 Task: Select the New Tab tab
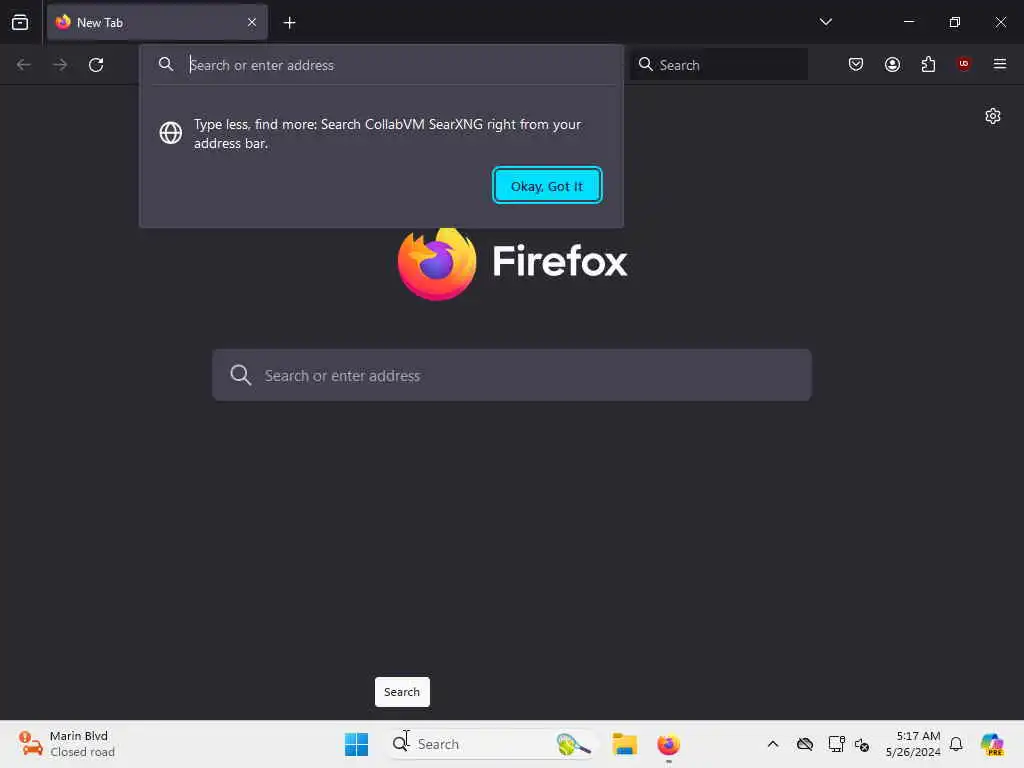click(x=157, y=22)
